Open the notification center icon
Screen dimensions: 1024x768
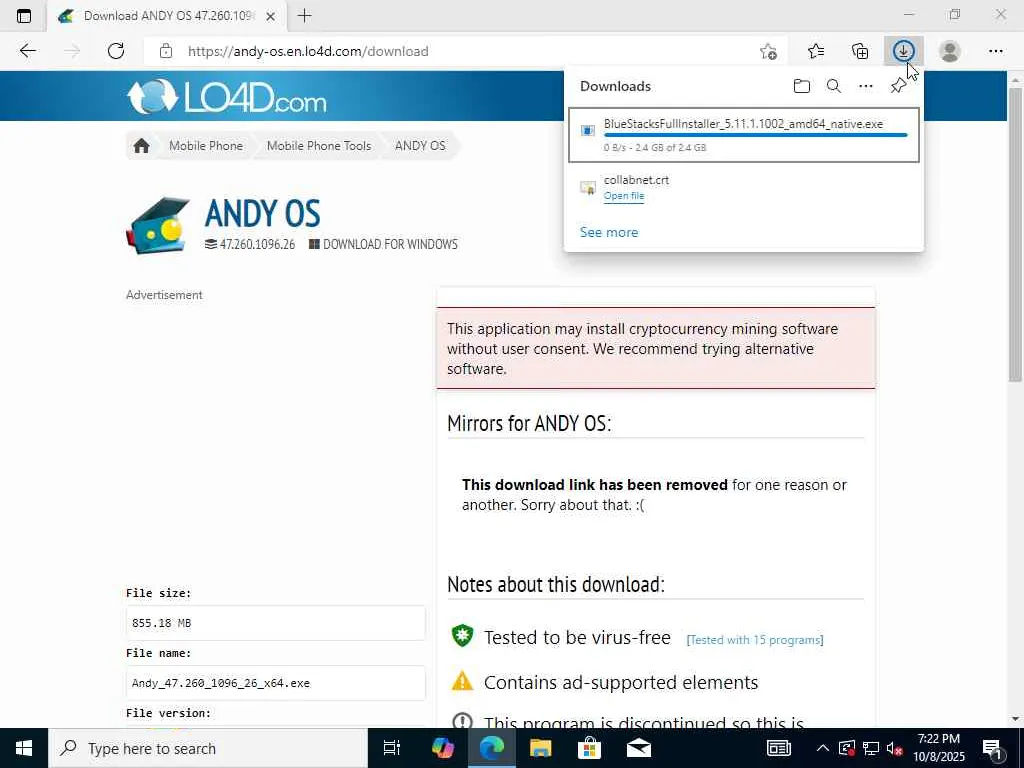click(993, 748)
